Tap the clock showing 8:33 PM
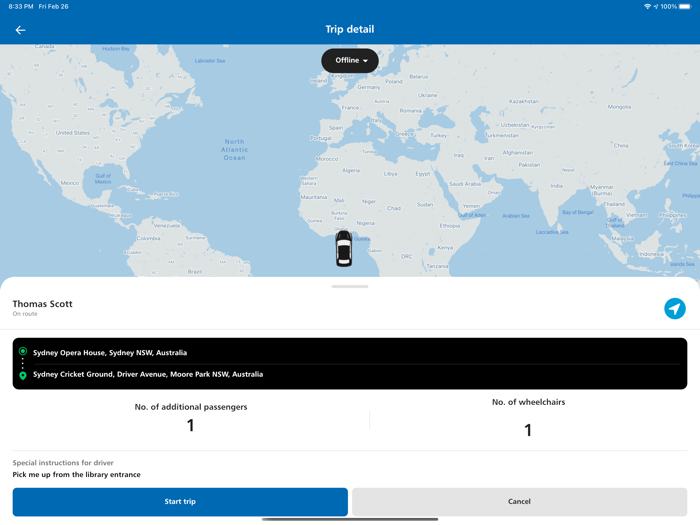700x525 pixels. pyautogui.click(x=21, y=7)
